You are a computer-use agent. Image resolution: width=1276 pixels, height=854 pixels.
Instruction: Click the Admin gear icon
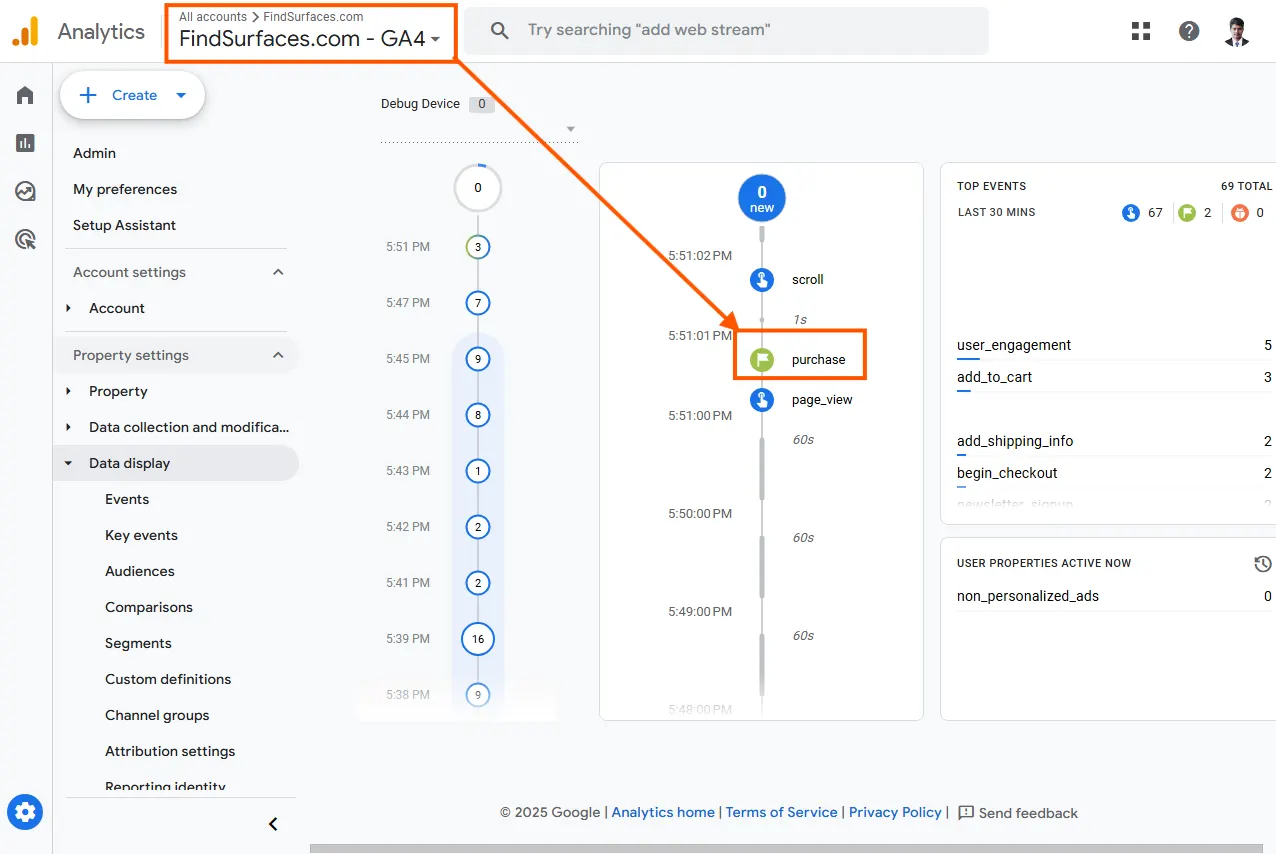25,811
